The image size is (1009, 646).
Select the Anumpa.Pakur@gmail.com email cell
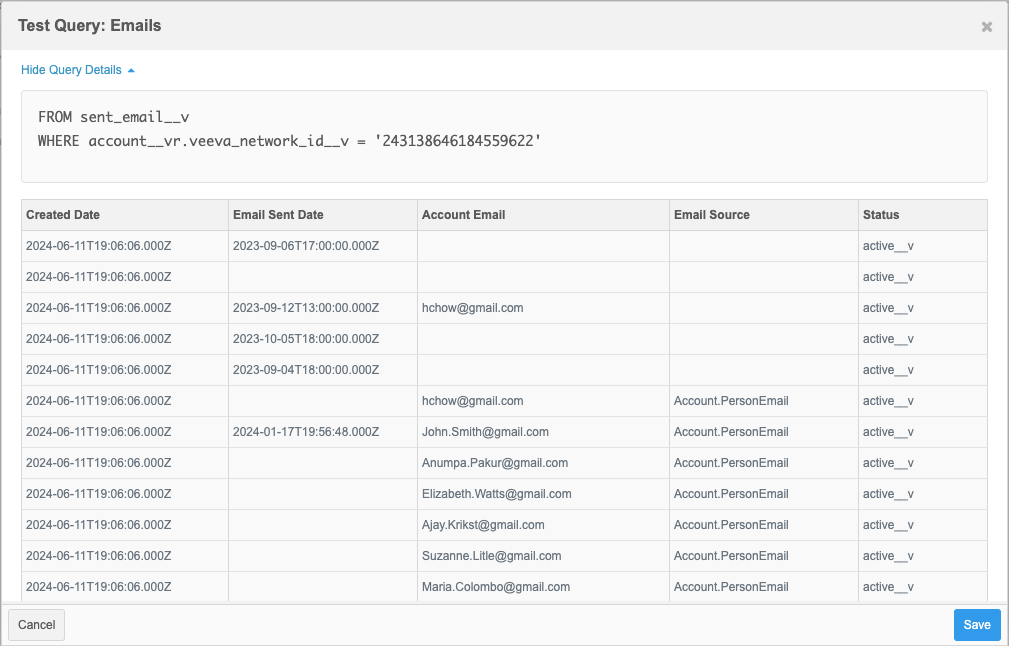[495, 463]
